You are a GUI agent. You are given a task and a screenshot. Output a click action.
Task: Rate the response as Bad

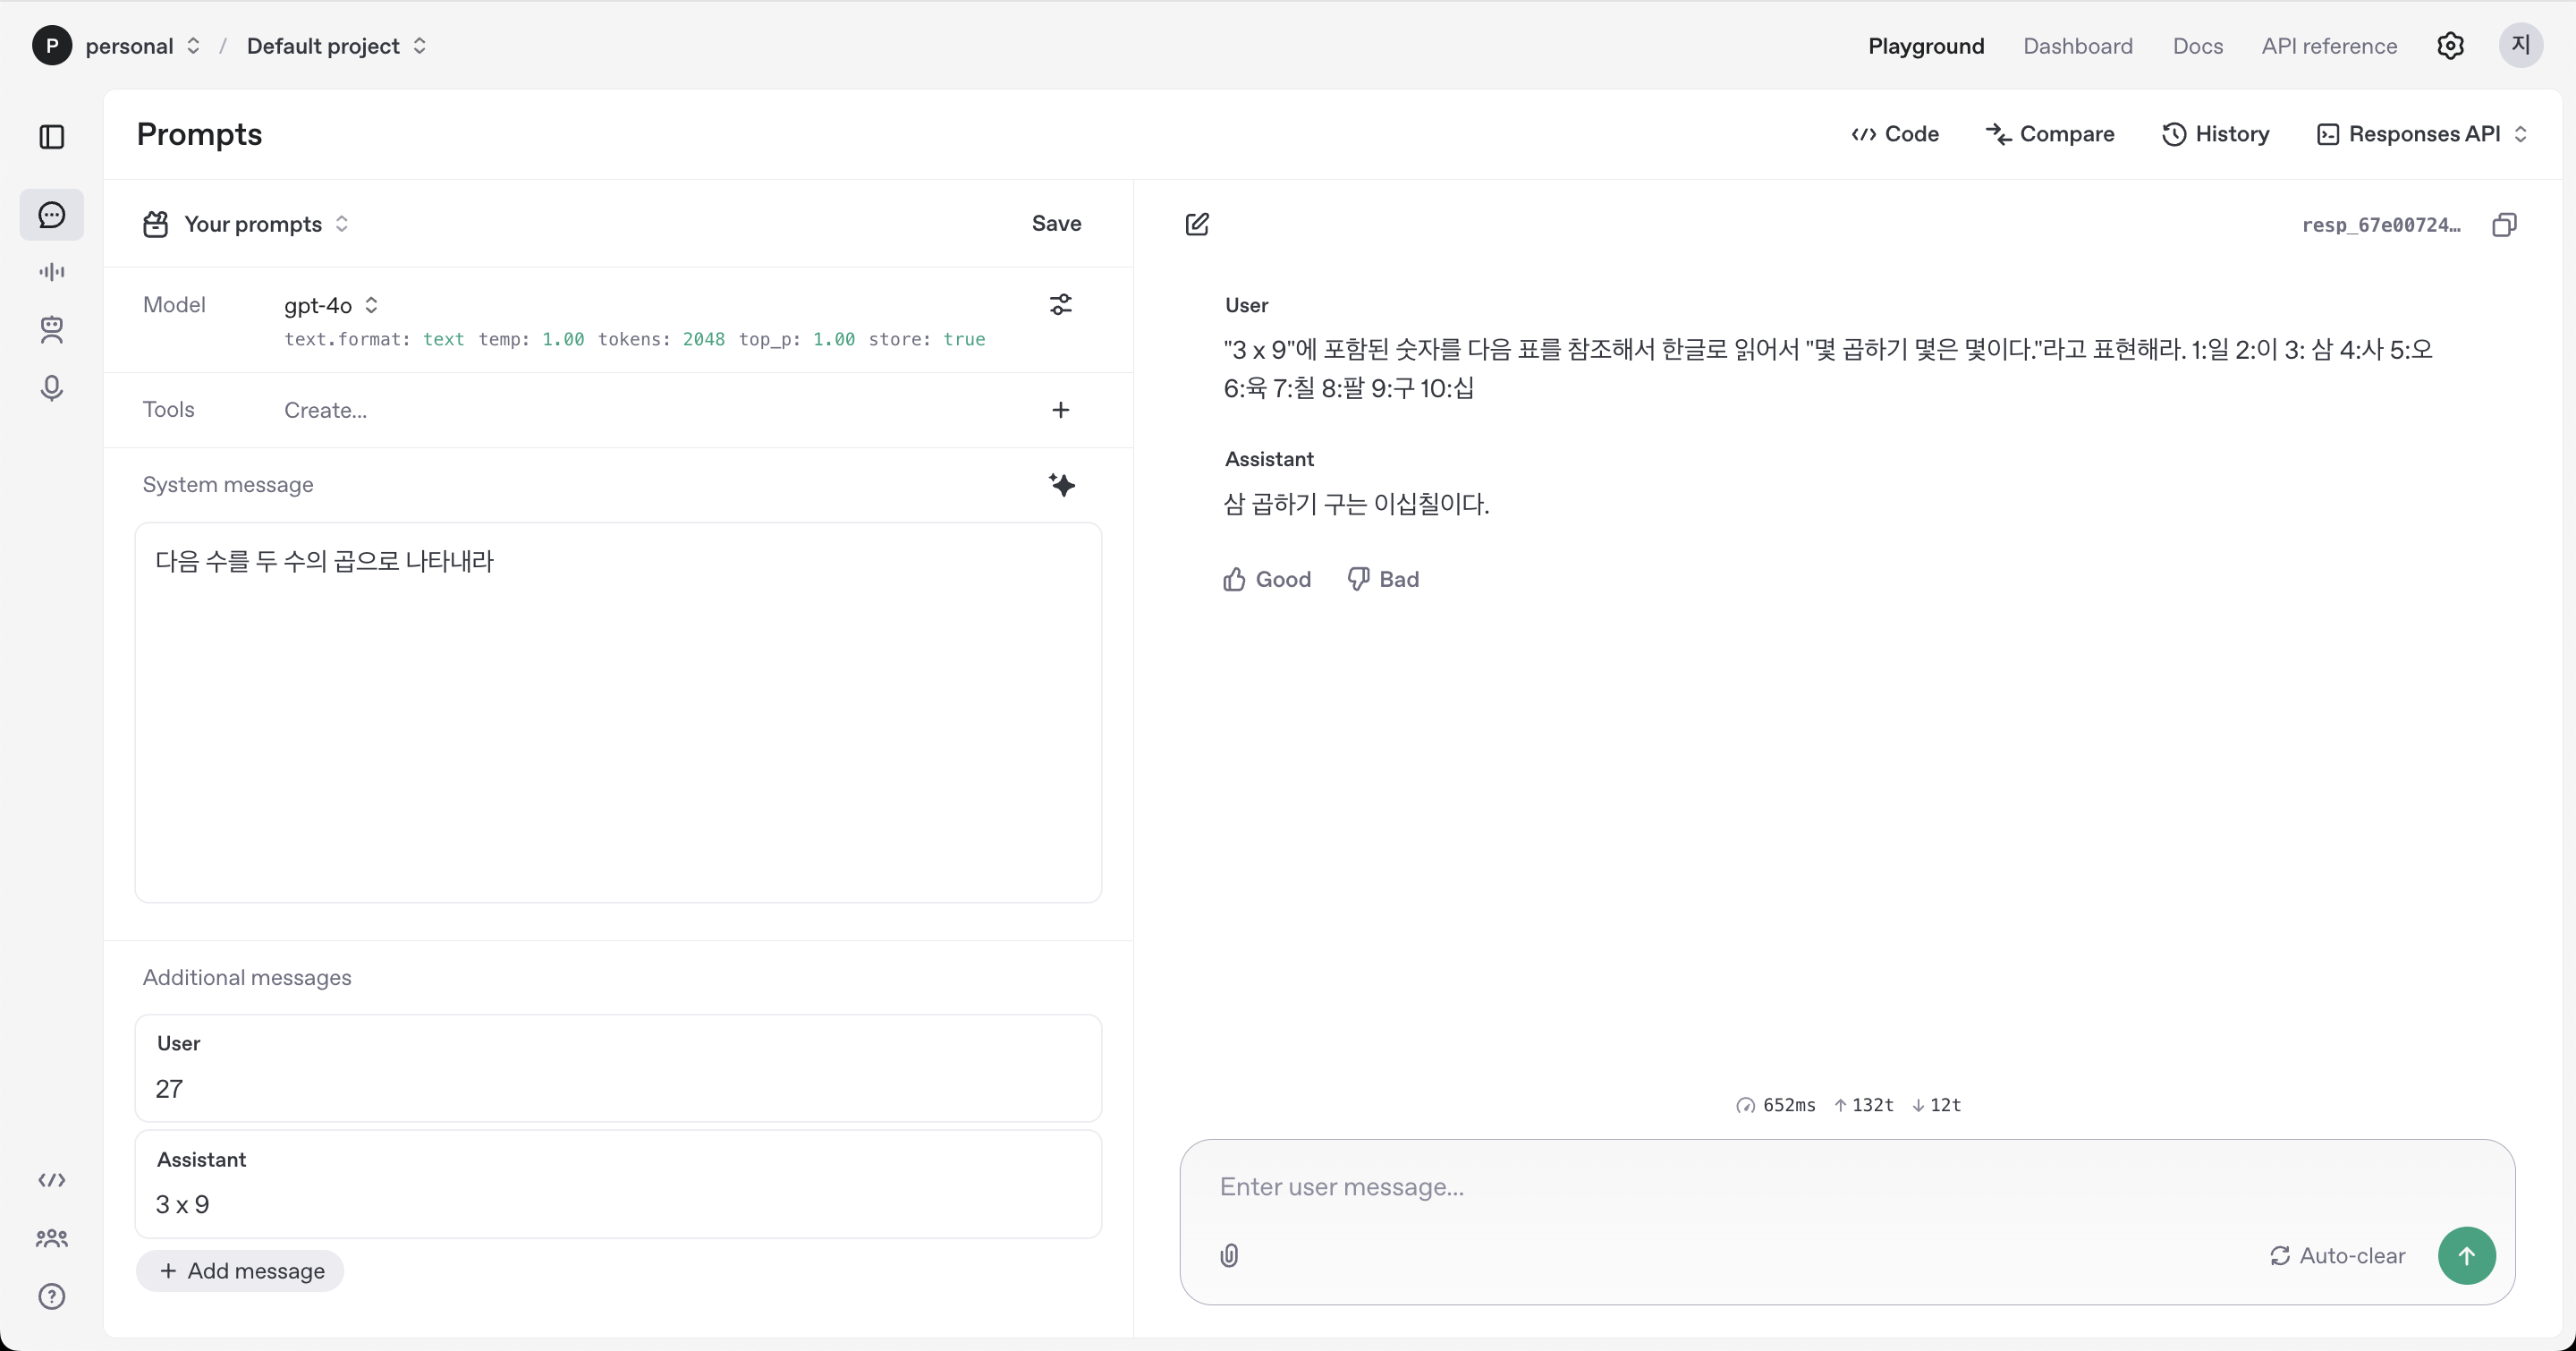(x=1383, y=580)
